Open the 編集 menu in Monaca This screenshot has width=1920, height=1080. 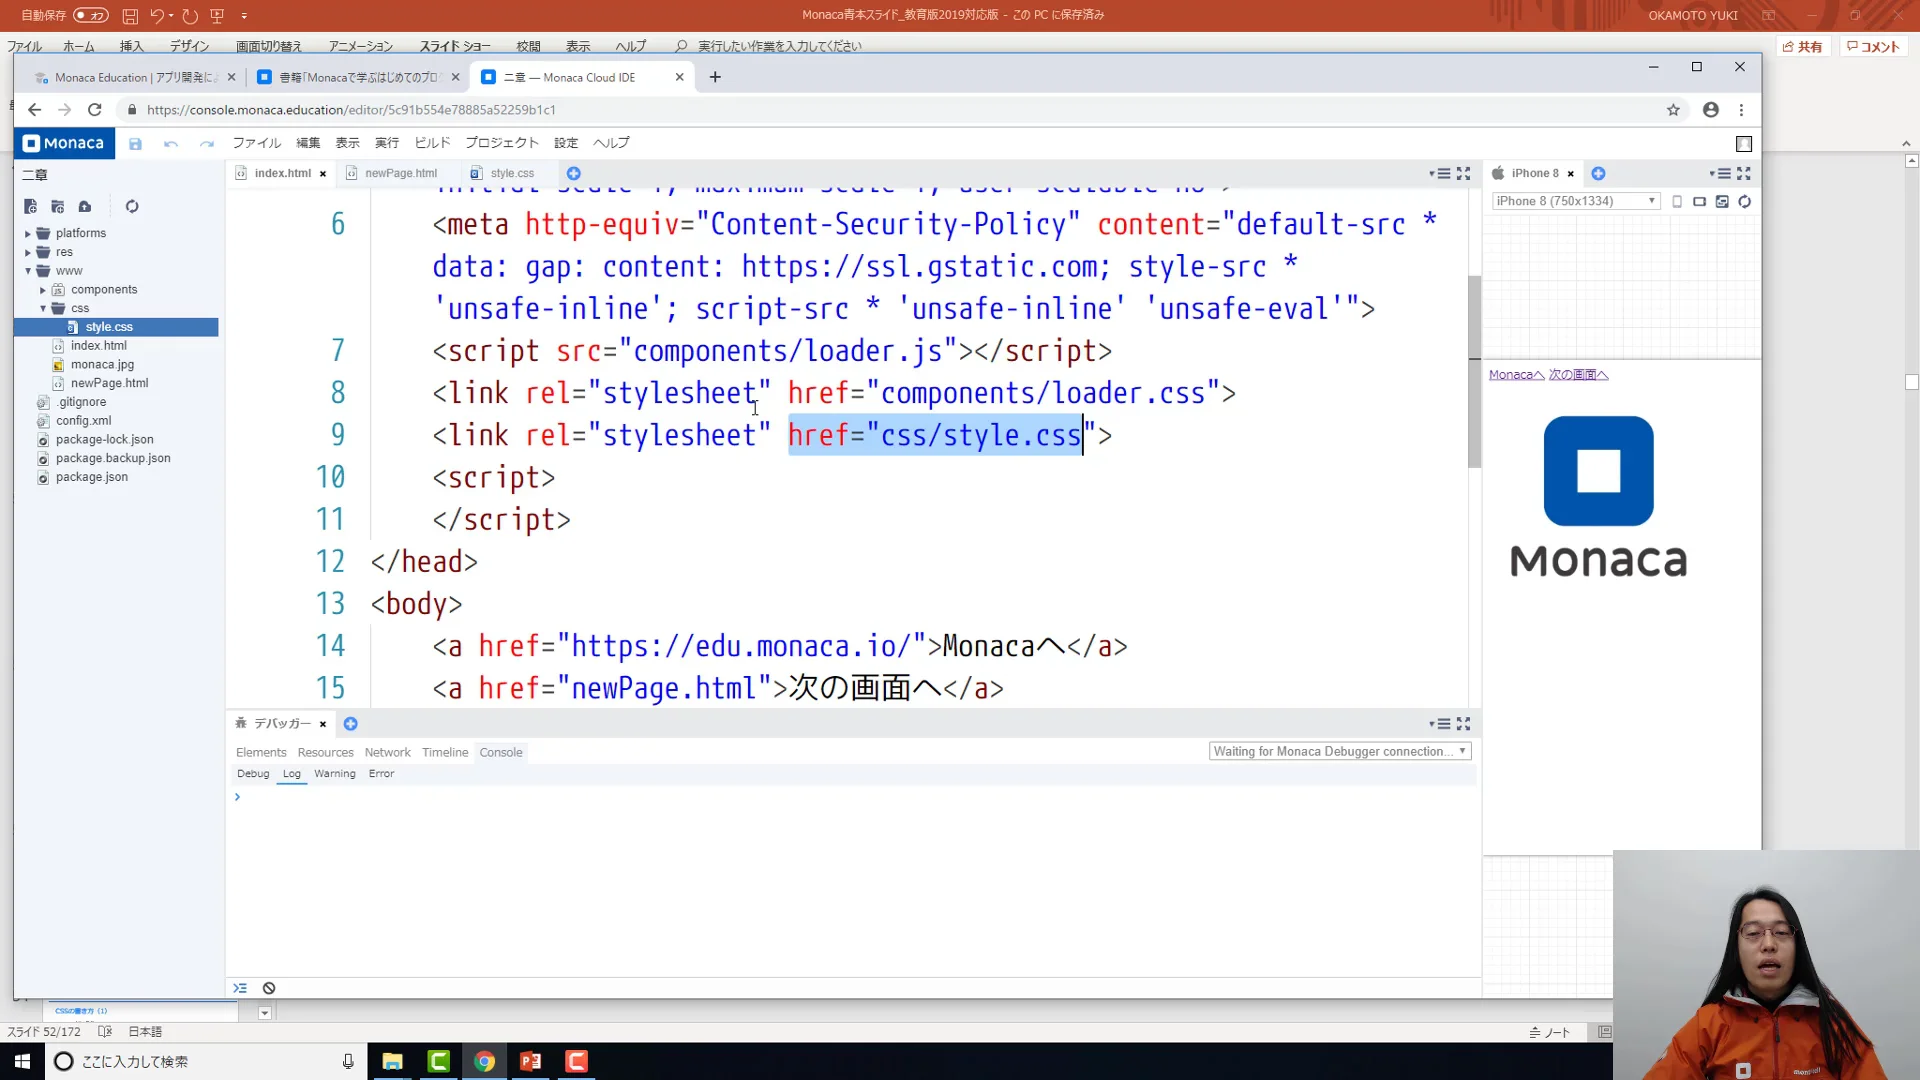click(308, 143)
